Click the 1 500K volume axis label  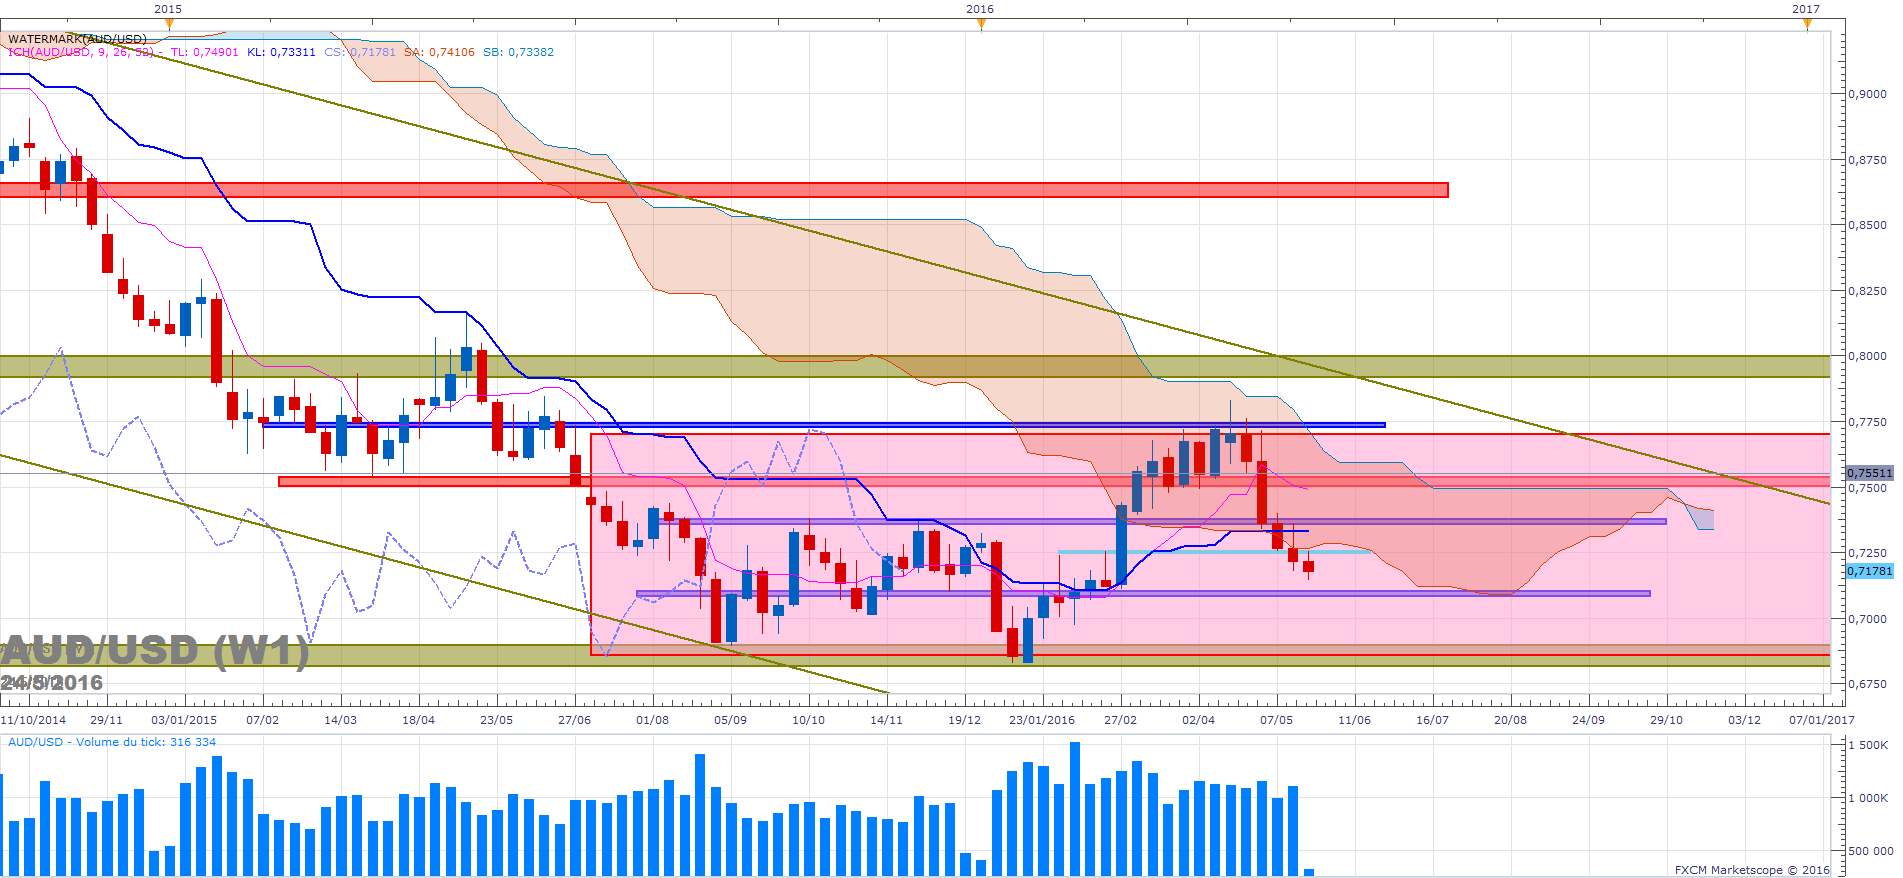1868,745
